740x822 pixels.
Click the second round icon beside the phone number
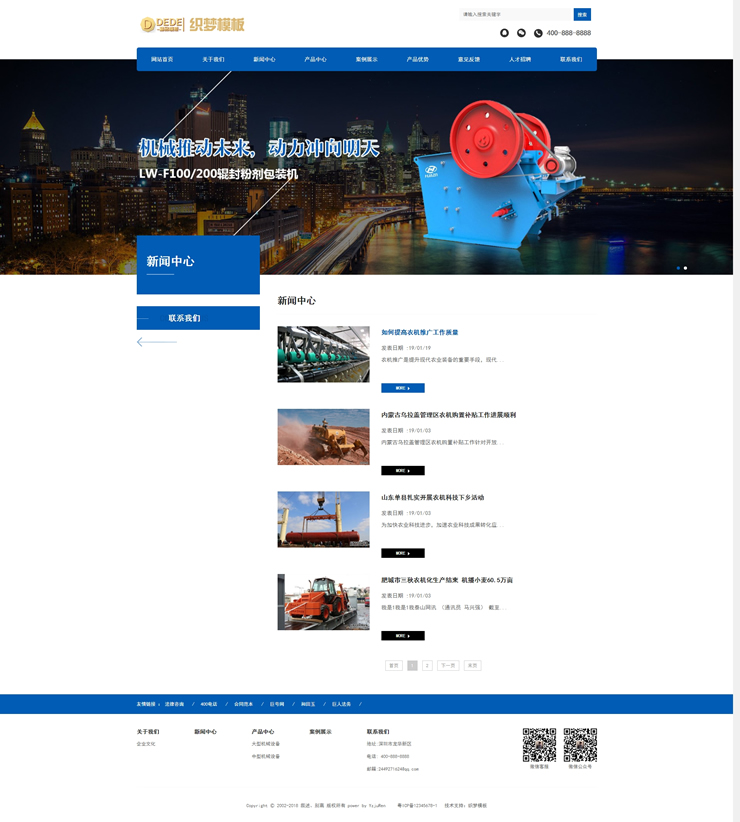click(521, 33)
